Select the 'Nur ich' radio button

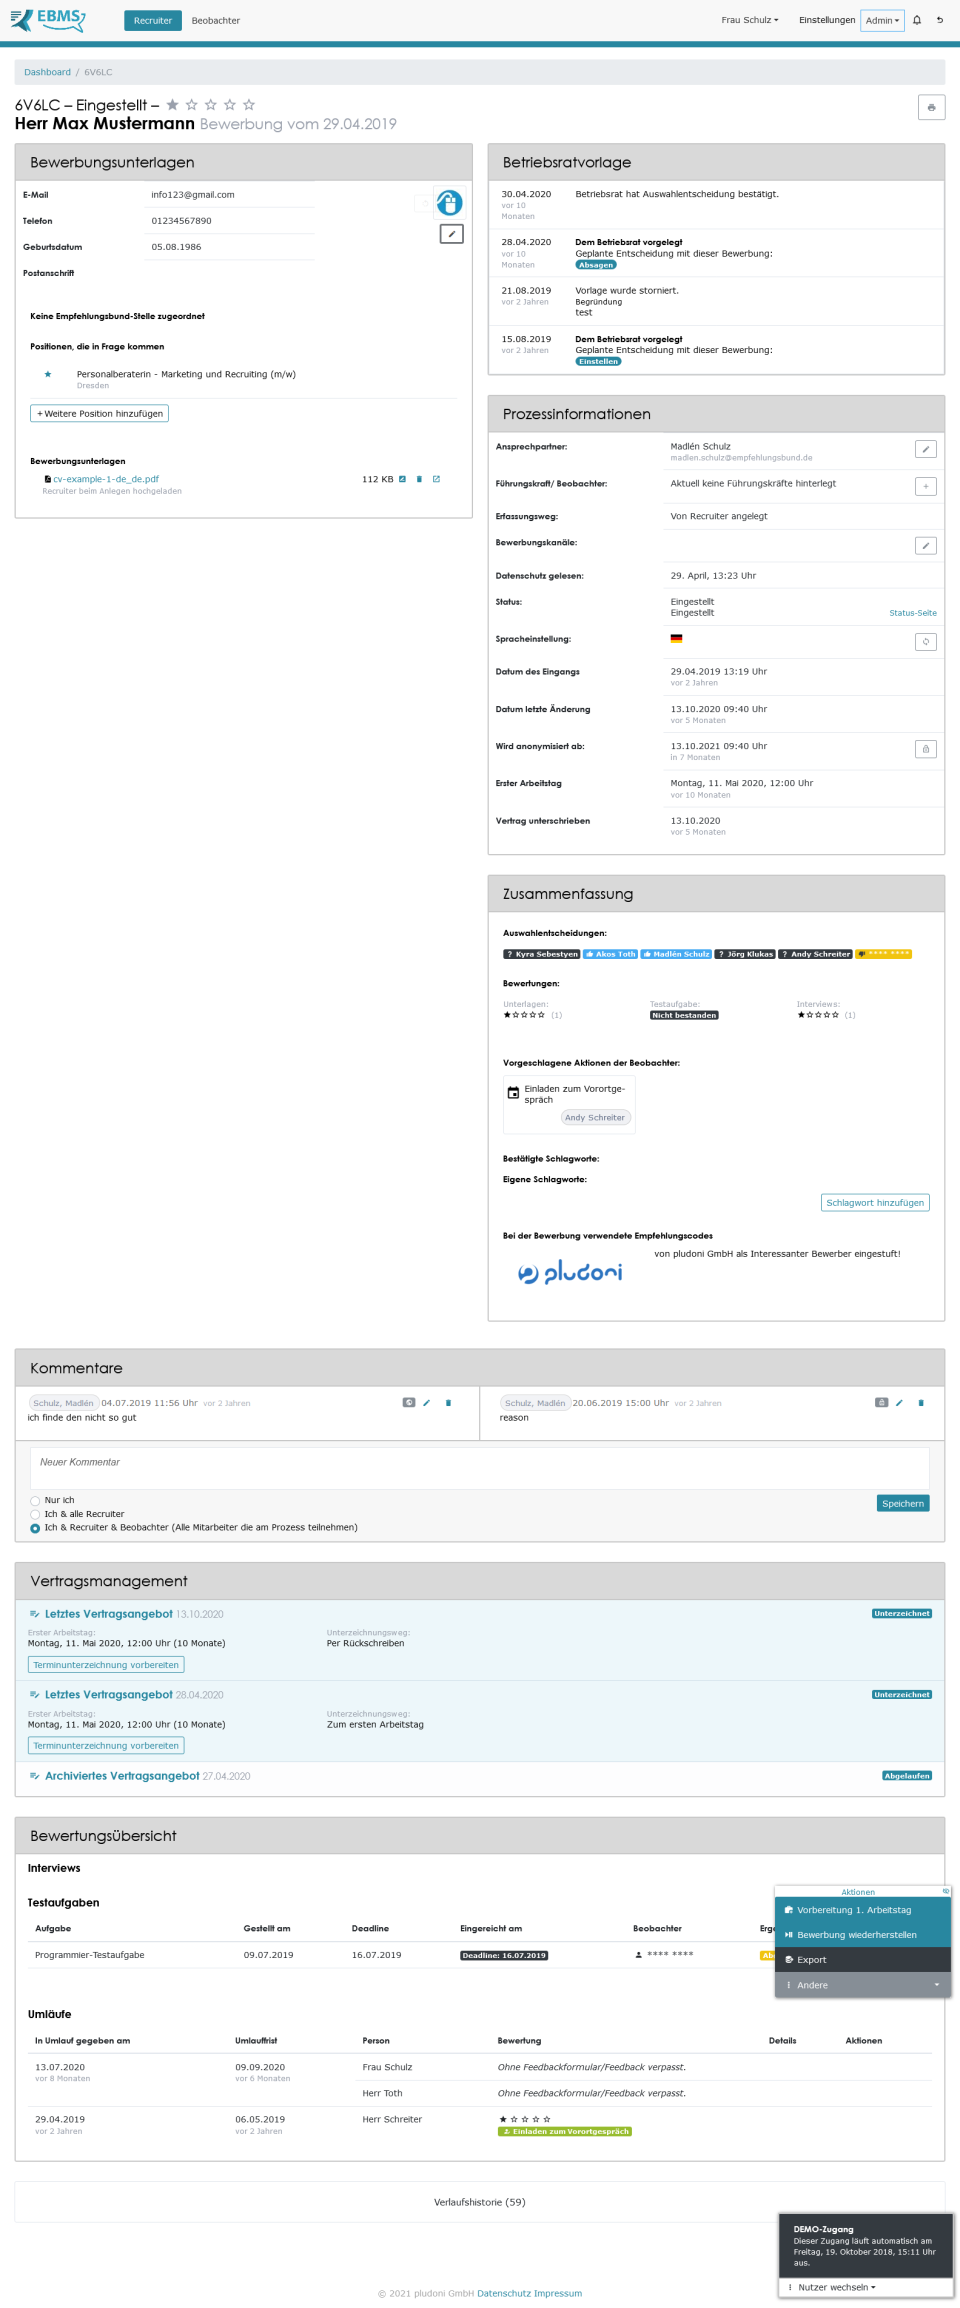point(33,1500)
